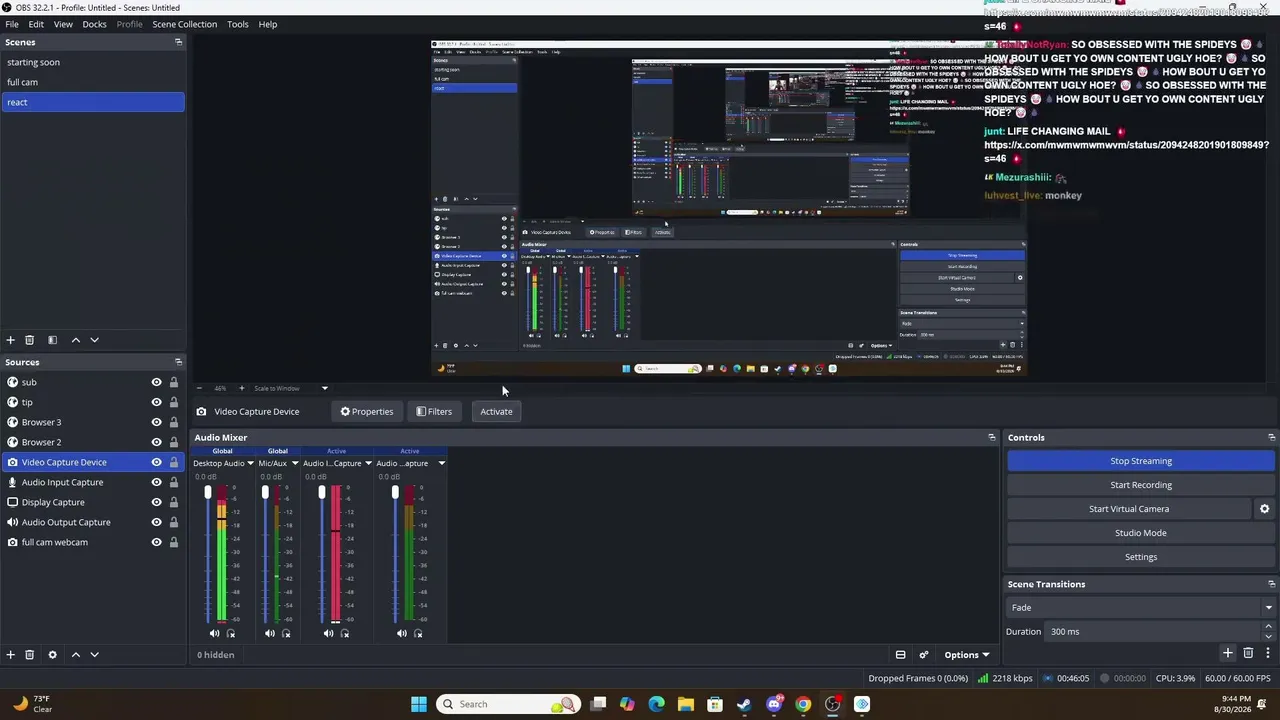The height and width of the screenshot is (720, 1280).
Task: Mute the Audio Output Capture speaker icon
Action: tap(401, 633)
